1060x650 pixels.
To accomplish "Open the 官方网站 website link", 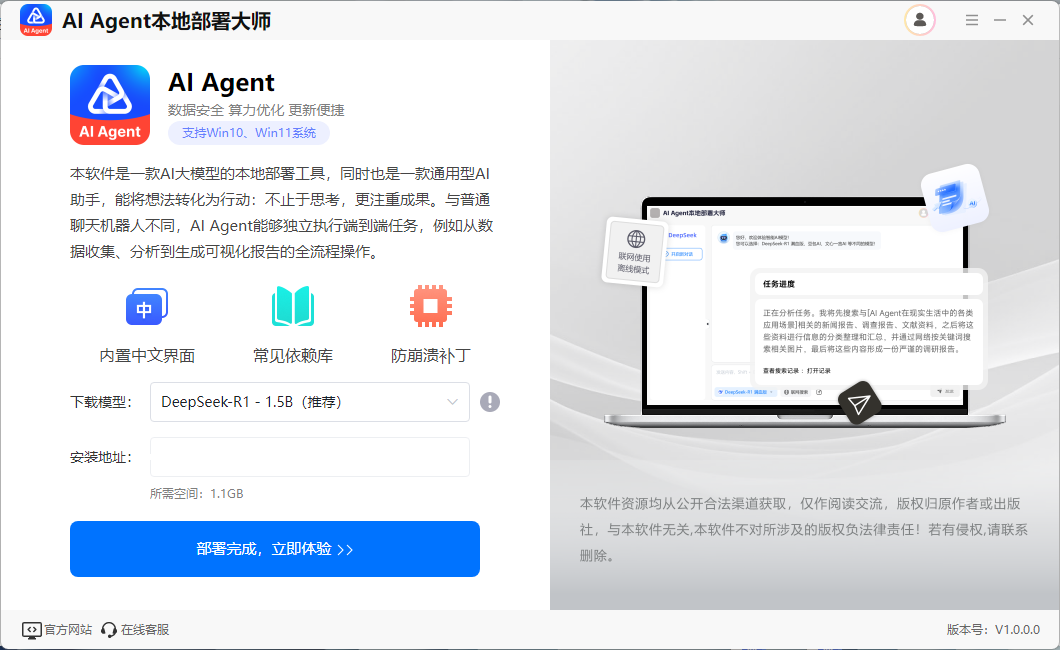I will [x=55, y=629].
